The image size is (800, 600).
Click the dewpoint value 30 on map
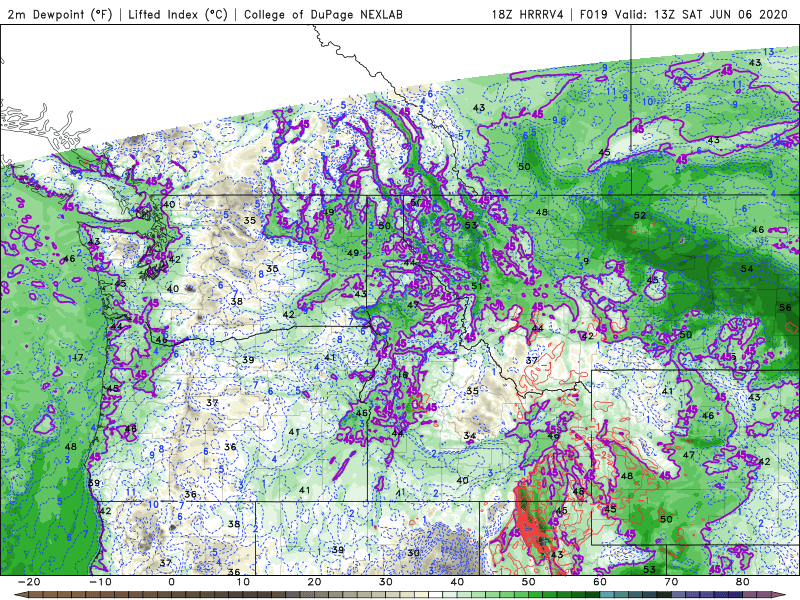coord(414,553)
